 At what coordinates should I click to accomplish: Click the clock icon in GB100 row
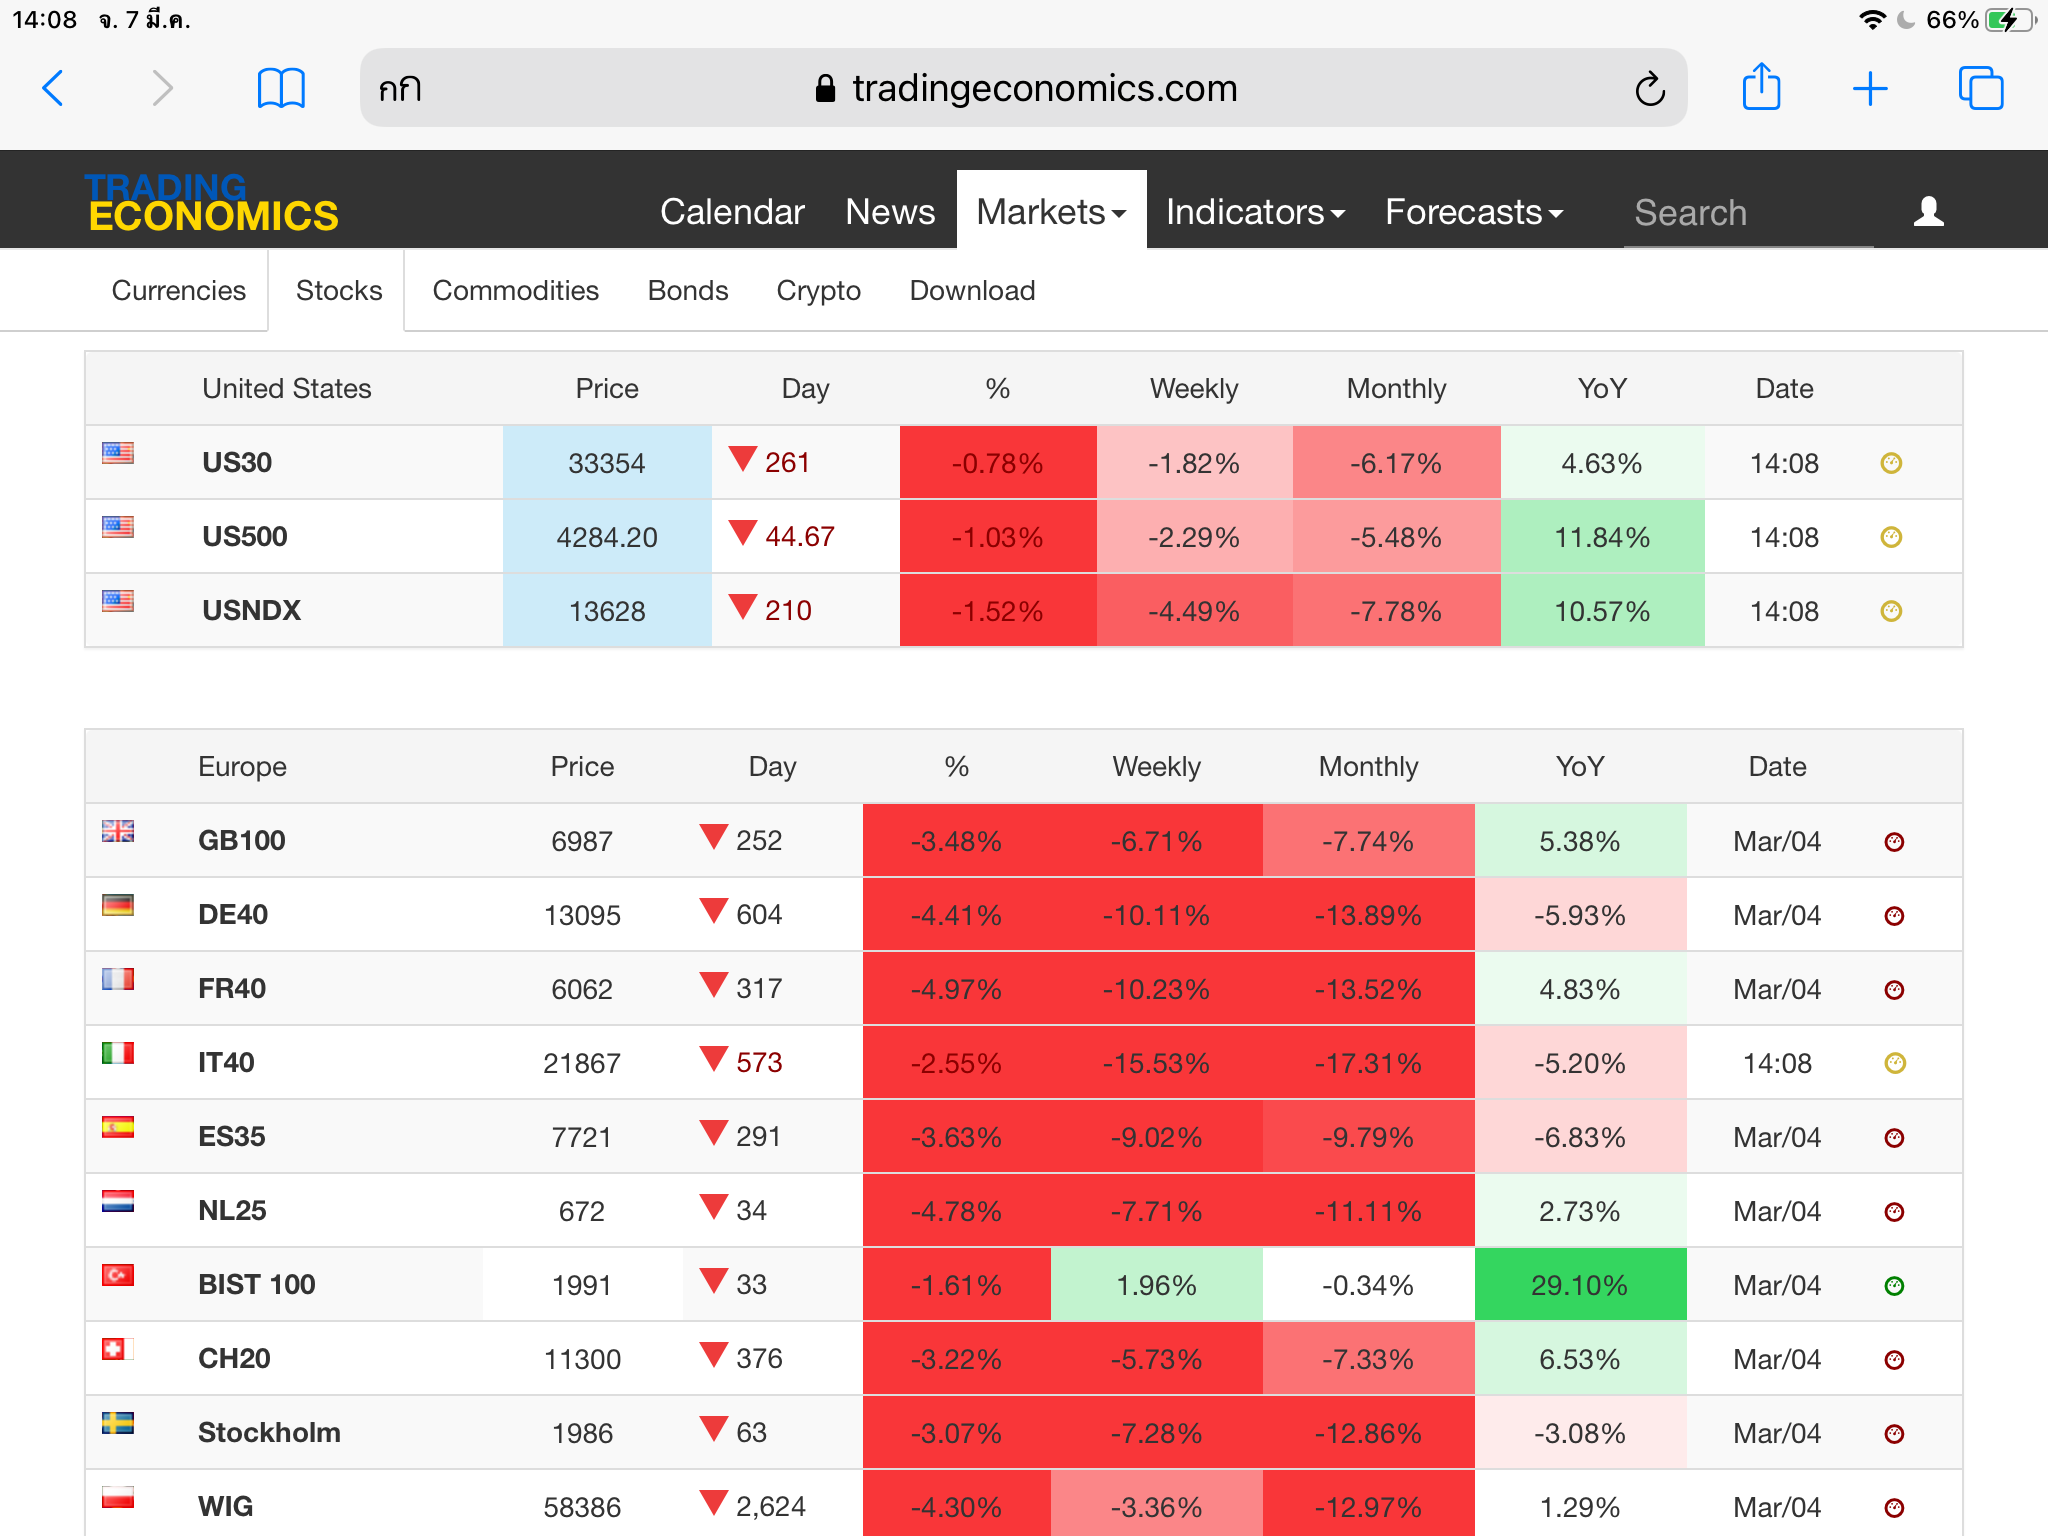1893,842
